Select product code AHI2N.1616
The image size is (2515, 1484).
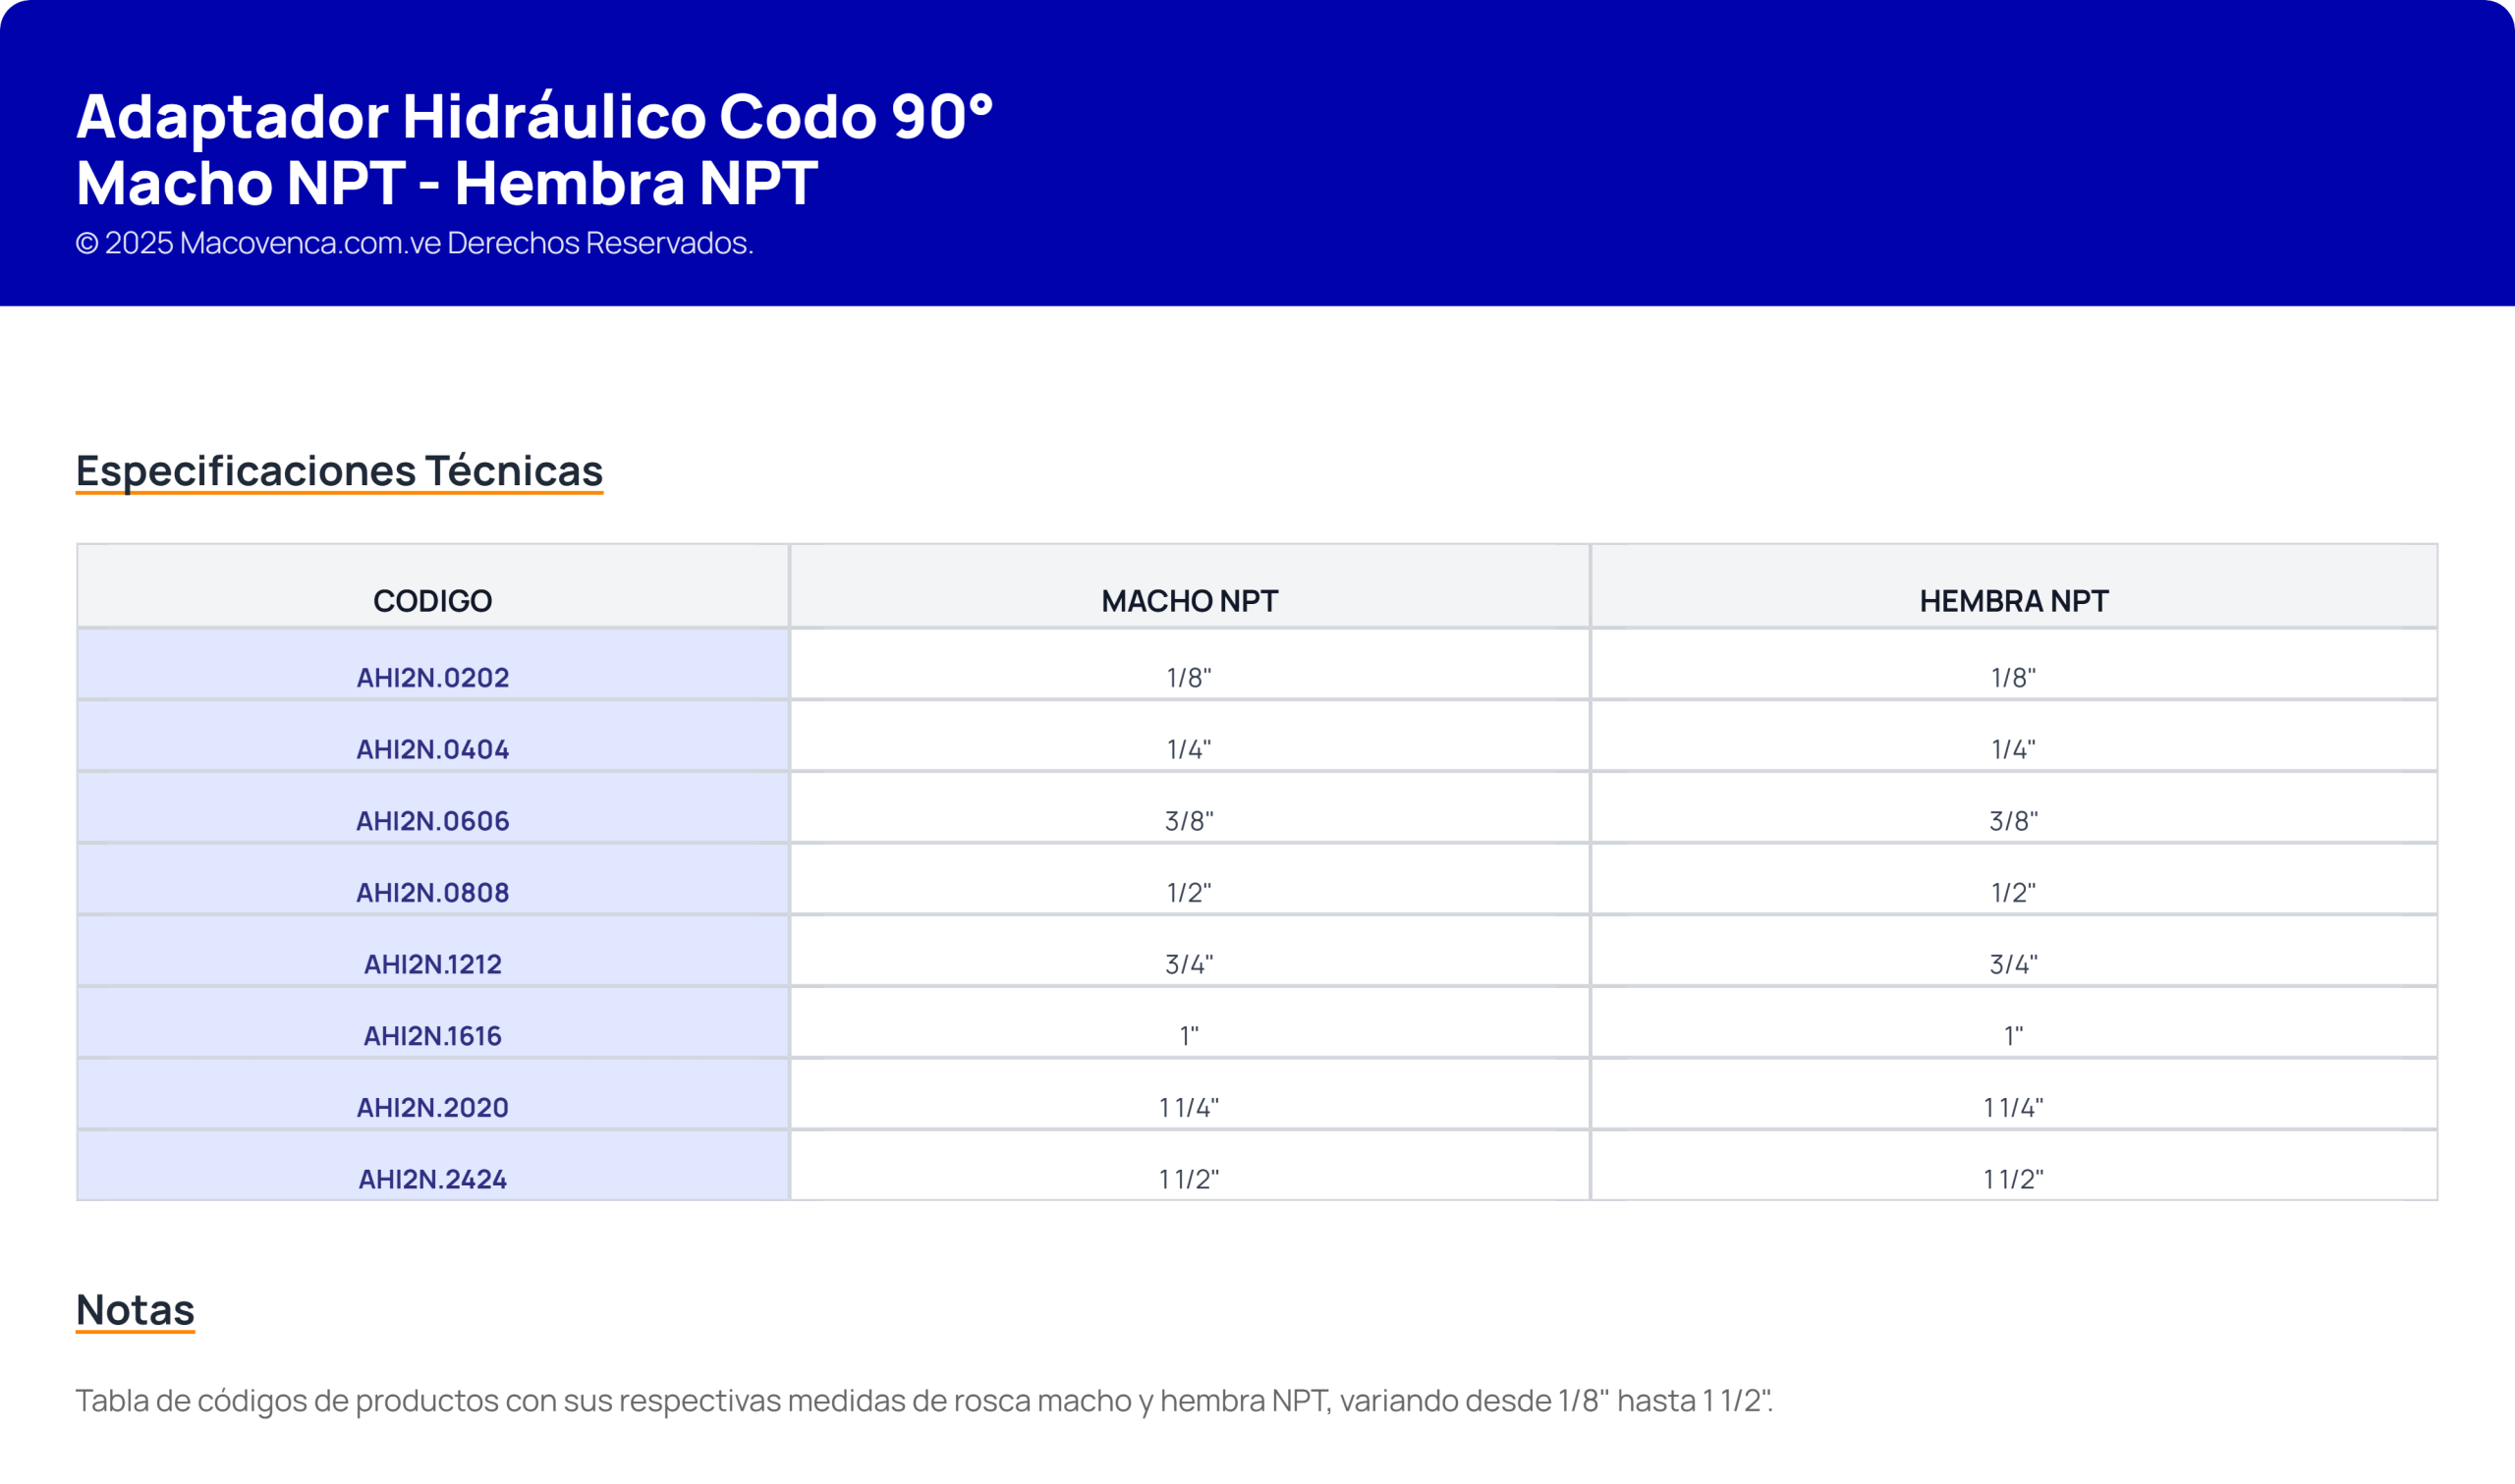tap(432, 1036)
